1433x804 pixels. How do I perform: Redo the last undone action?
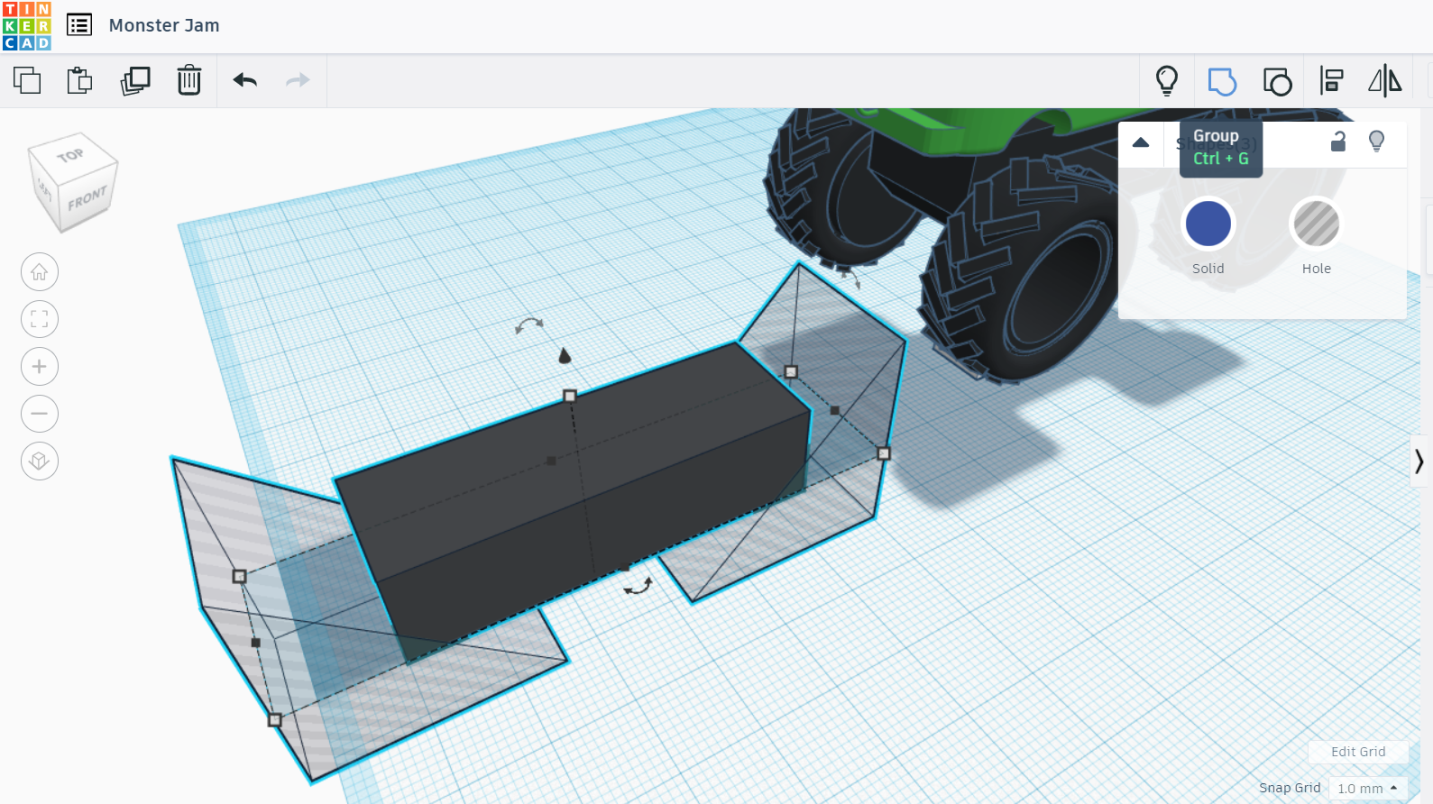point(298,80)
